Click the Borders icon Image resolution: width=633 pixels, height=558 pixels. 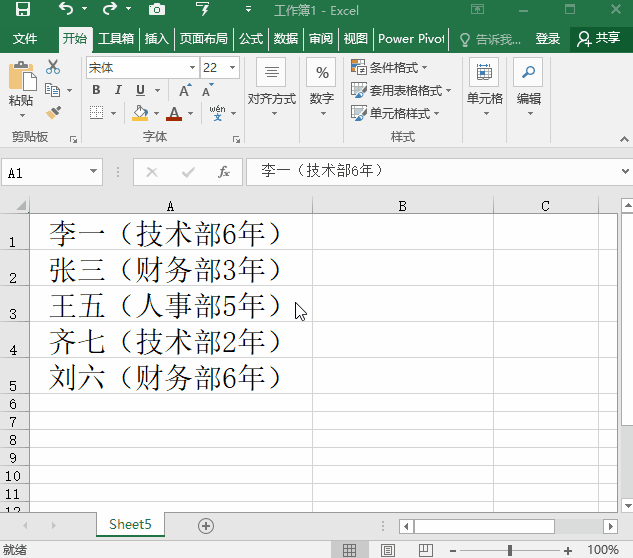pyautogui.click(x=96, y=113)
